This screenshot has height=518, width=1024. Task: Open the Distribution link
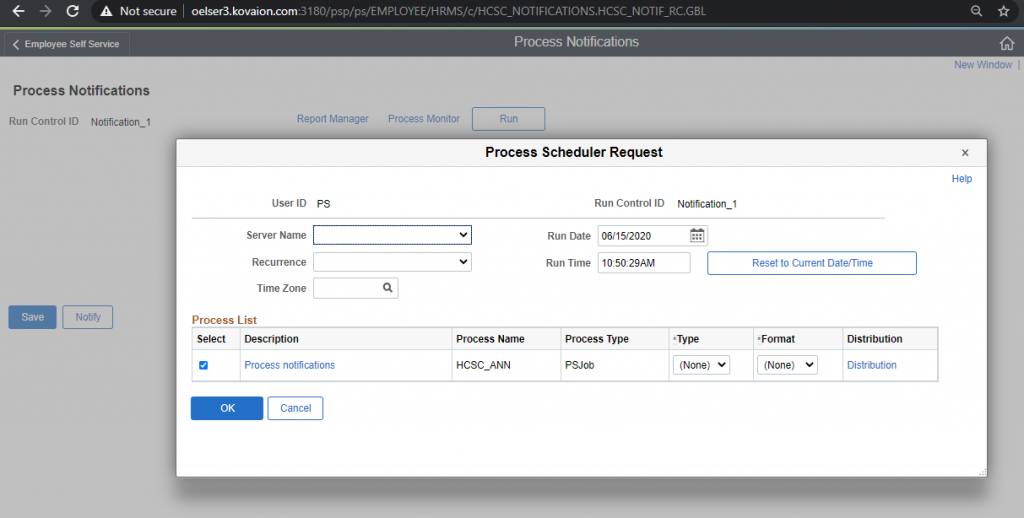(871, 365)
